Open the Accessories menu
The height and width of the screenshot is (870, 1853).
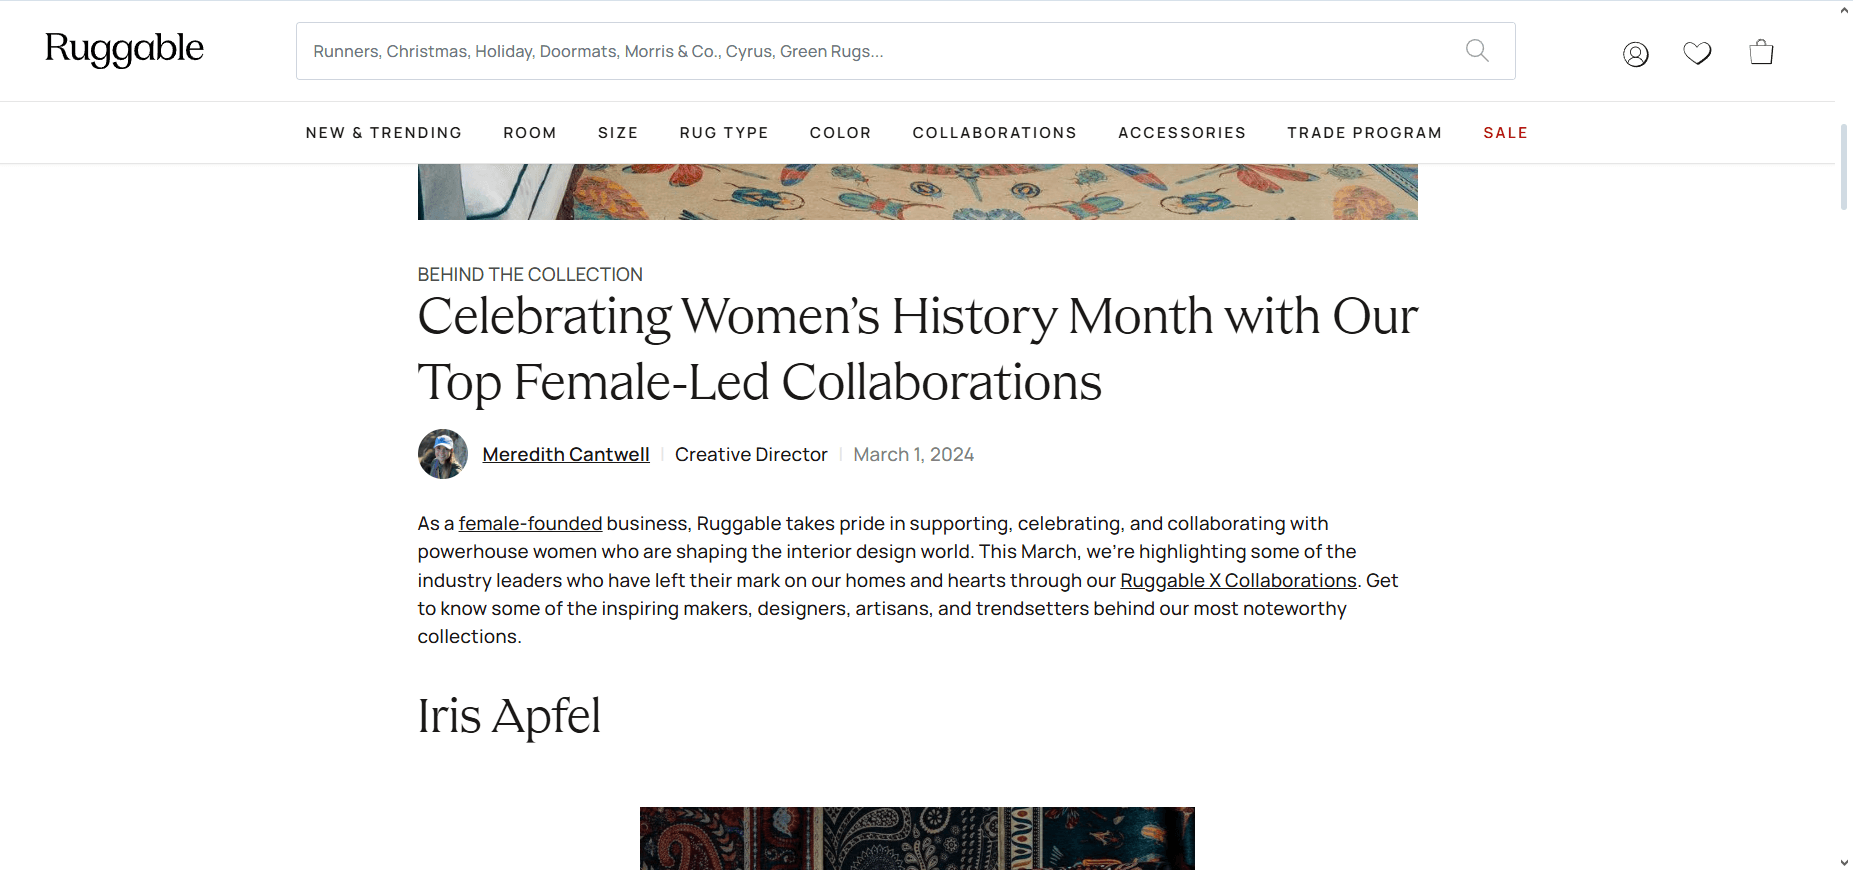[x=1182, y=133]
